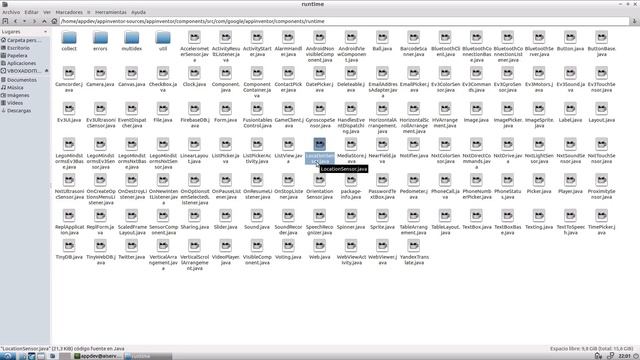Select the Camera.java file
Viewport: 640px width, 360px height.
tap(100, 77)
